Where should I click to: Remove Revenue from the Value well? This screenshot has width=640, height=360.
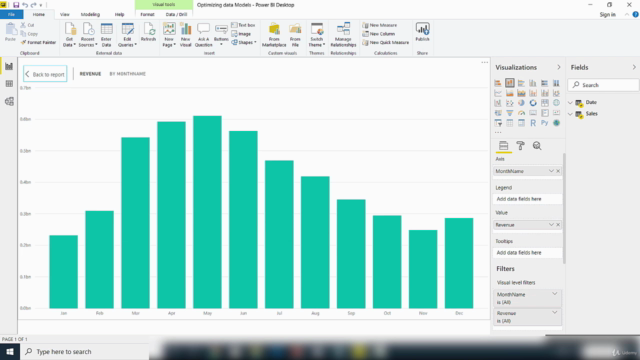[x=558, y=225]
